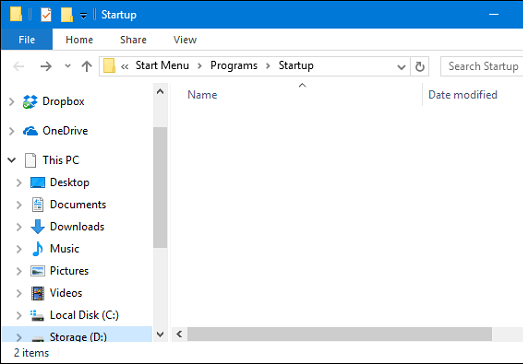Click navigation pane scroll down arrow
The height and width of the screenshot is (364, 523).
pyautogui.click(x=160, y=334)
